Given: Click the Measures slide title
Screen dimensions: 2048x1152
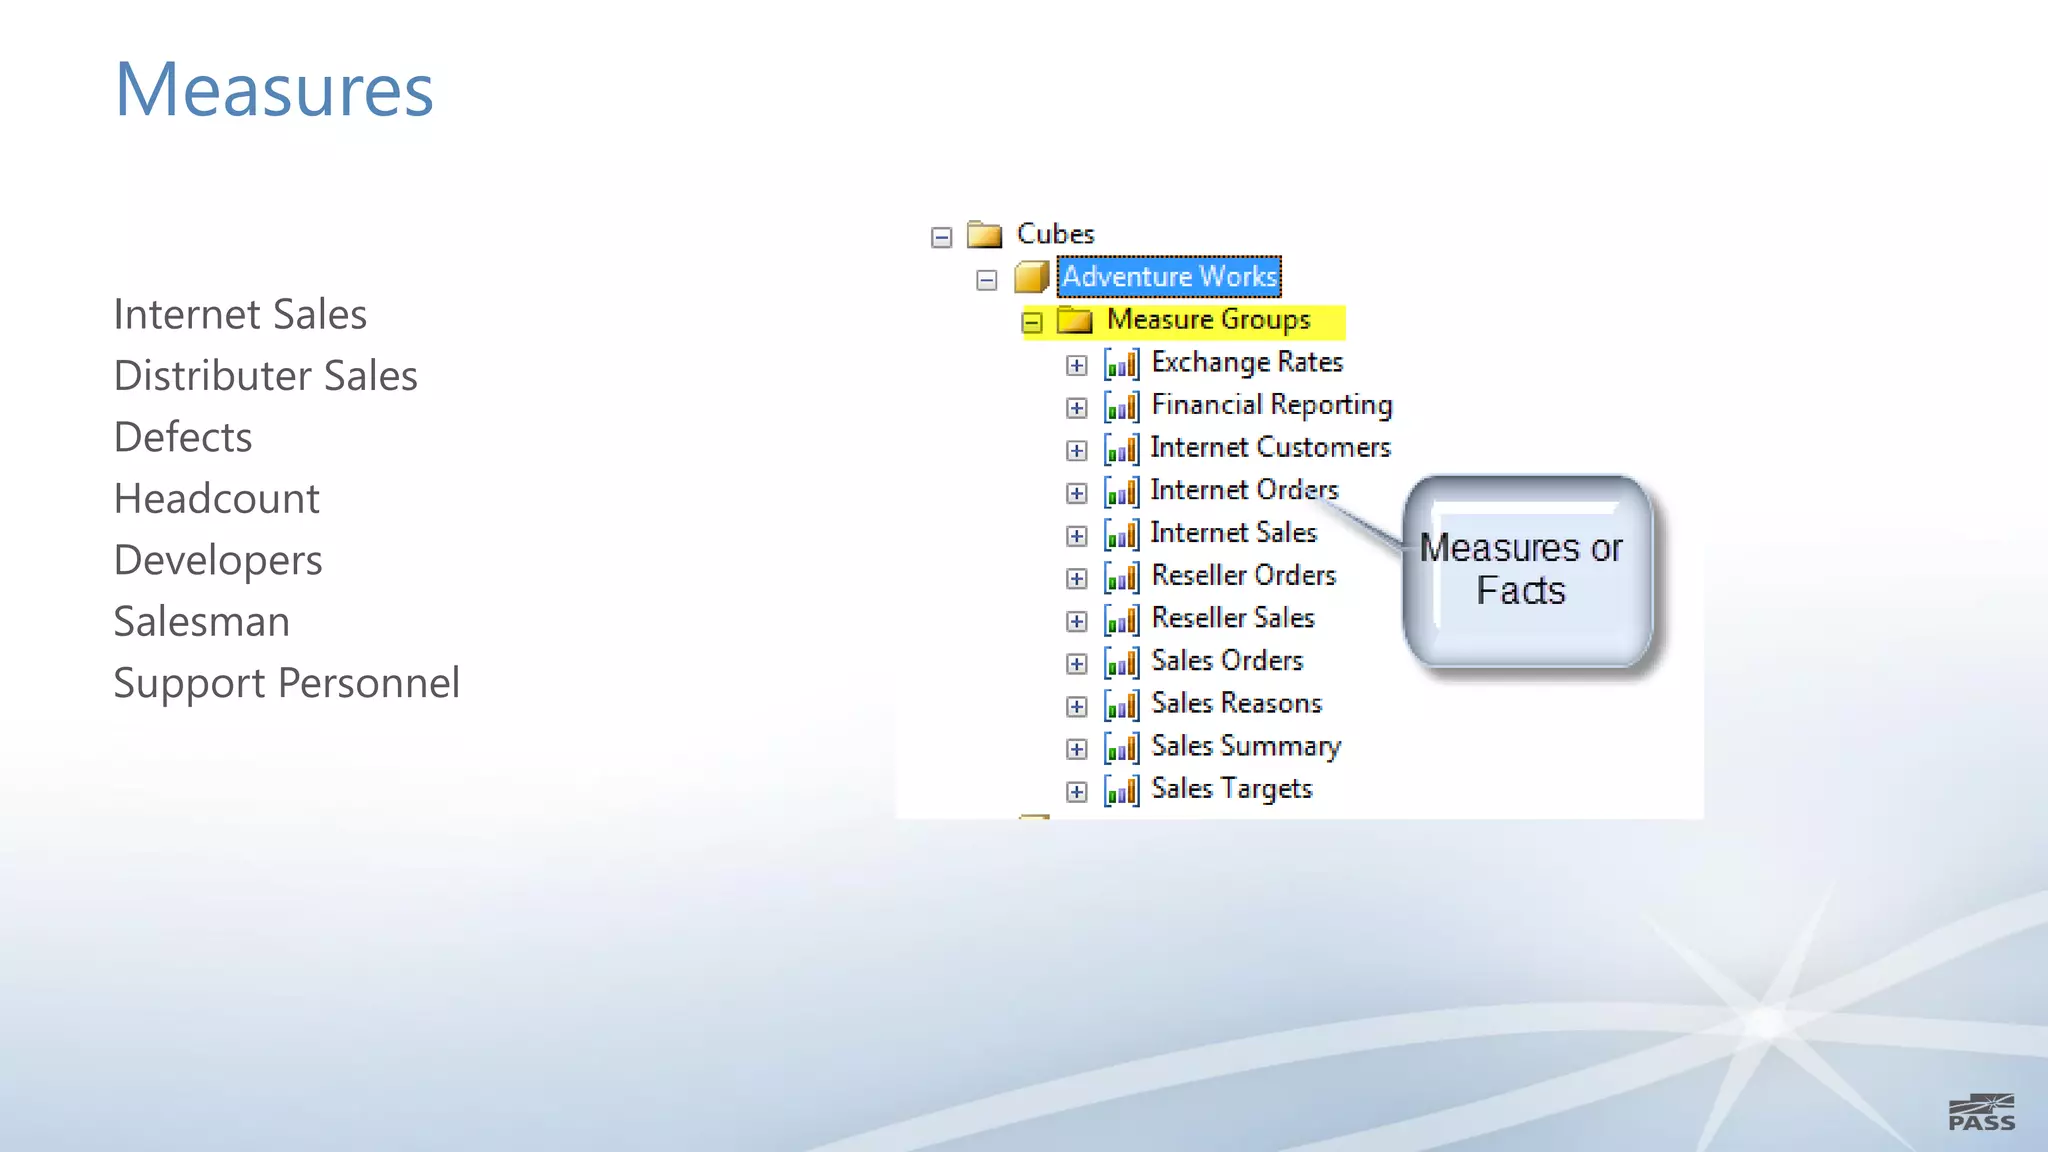Looking at the screenshot, I should click(x=274, y=90).
